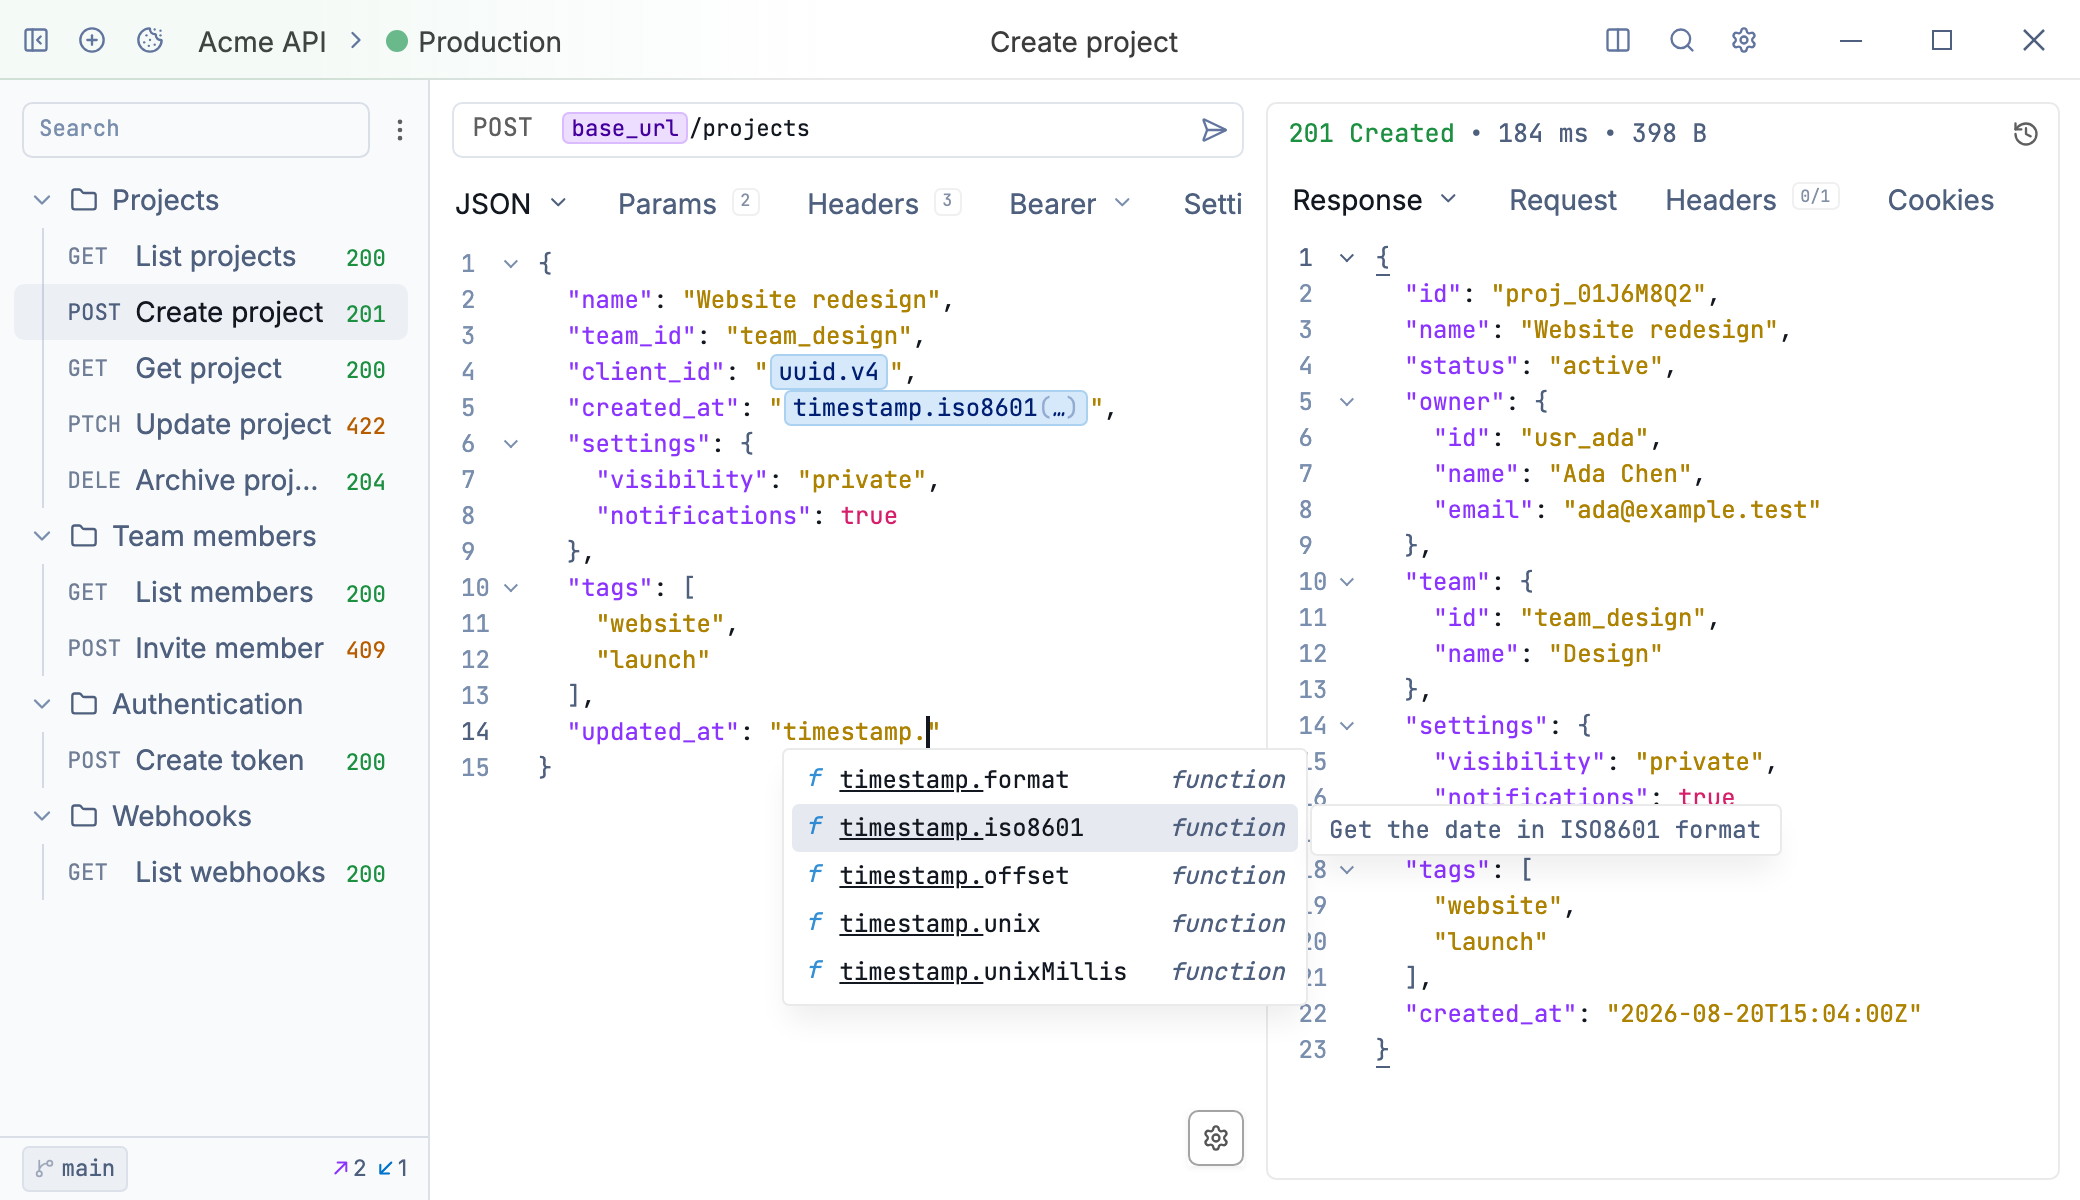Collapse the Authentication folder chevron
Viewport: 2080px width, 1200px height.
42,704
